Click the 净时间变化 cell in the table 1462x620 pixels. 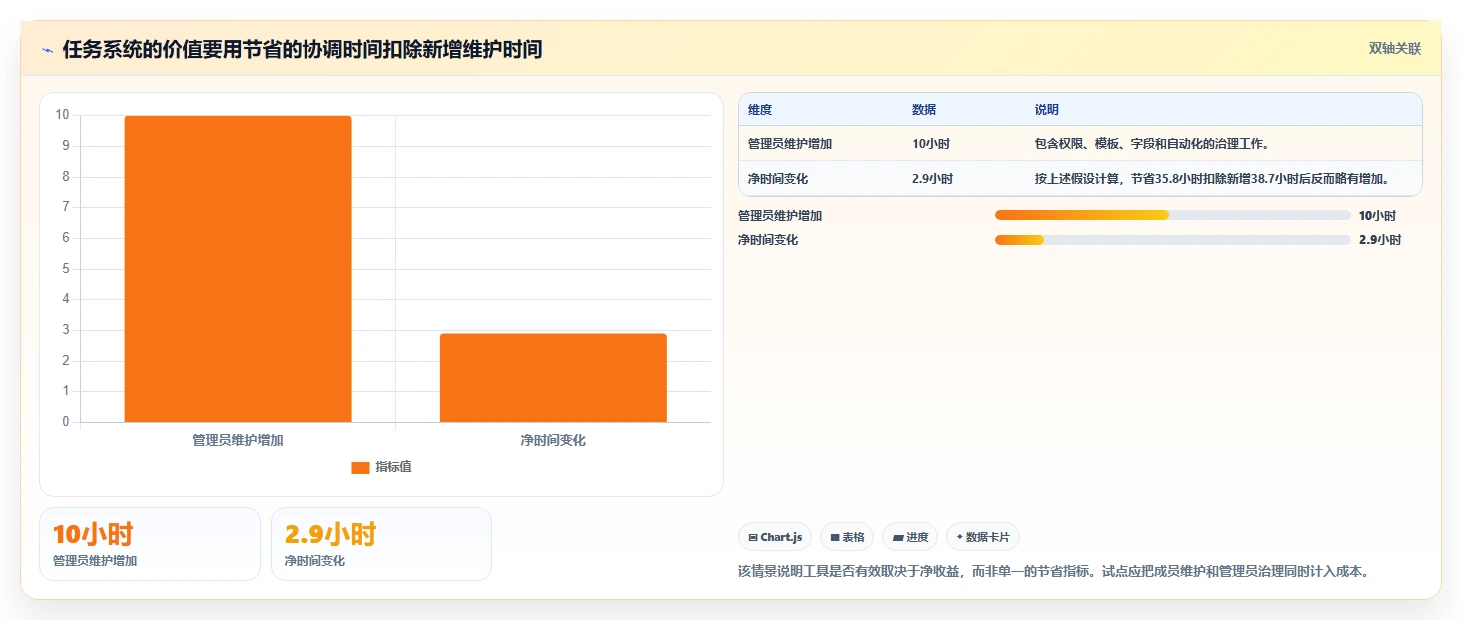[x=778, y=179]
